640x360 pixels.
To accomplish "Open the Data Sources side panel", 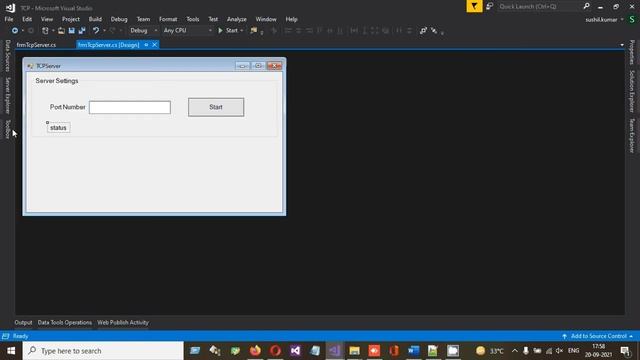I will pyautogui.click(x=7, y=56).
